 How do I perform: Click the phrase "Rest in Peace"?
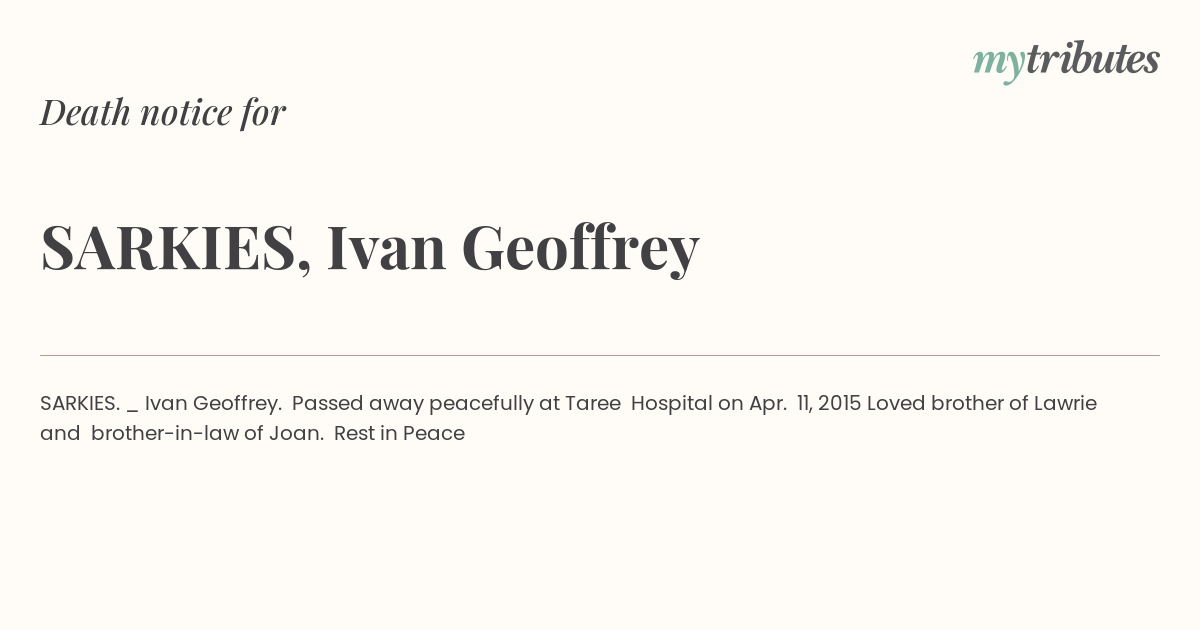[399, 434]
